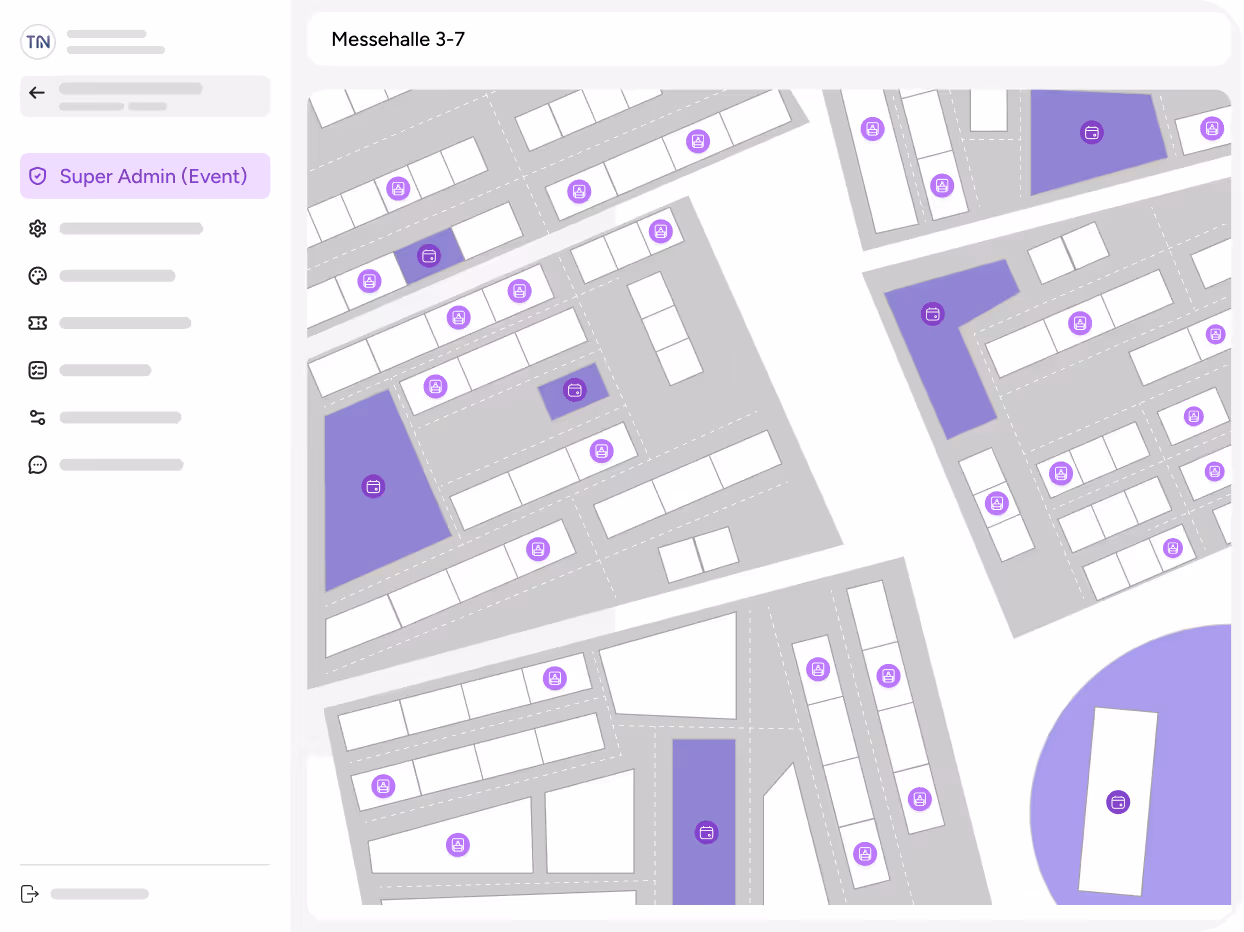Open the gear settings icon in sidebar

(38, 229)
